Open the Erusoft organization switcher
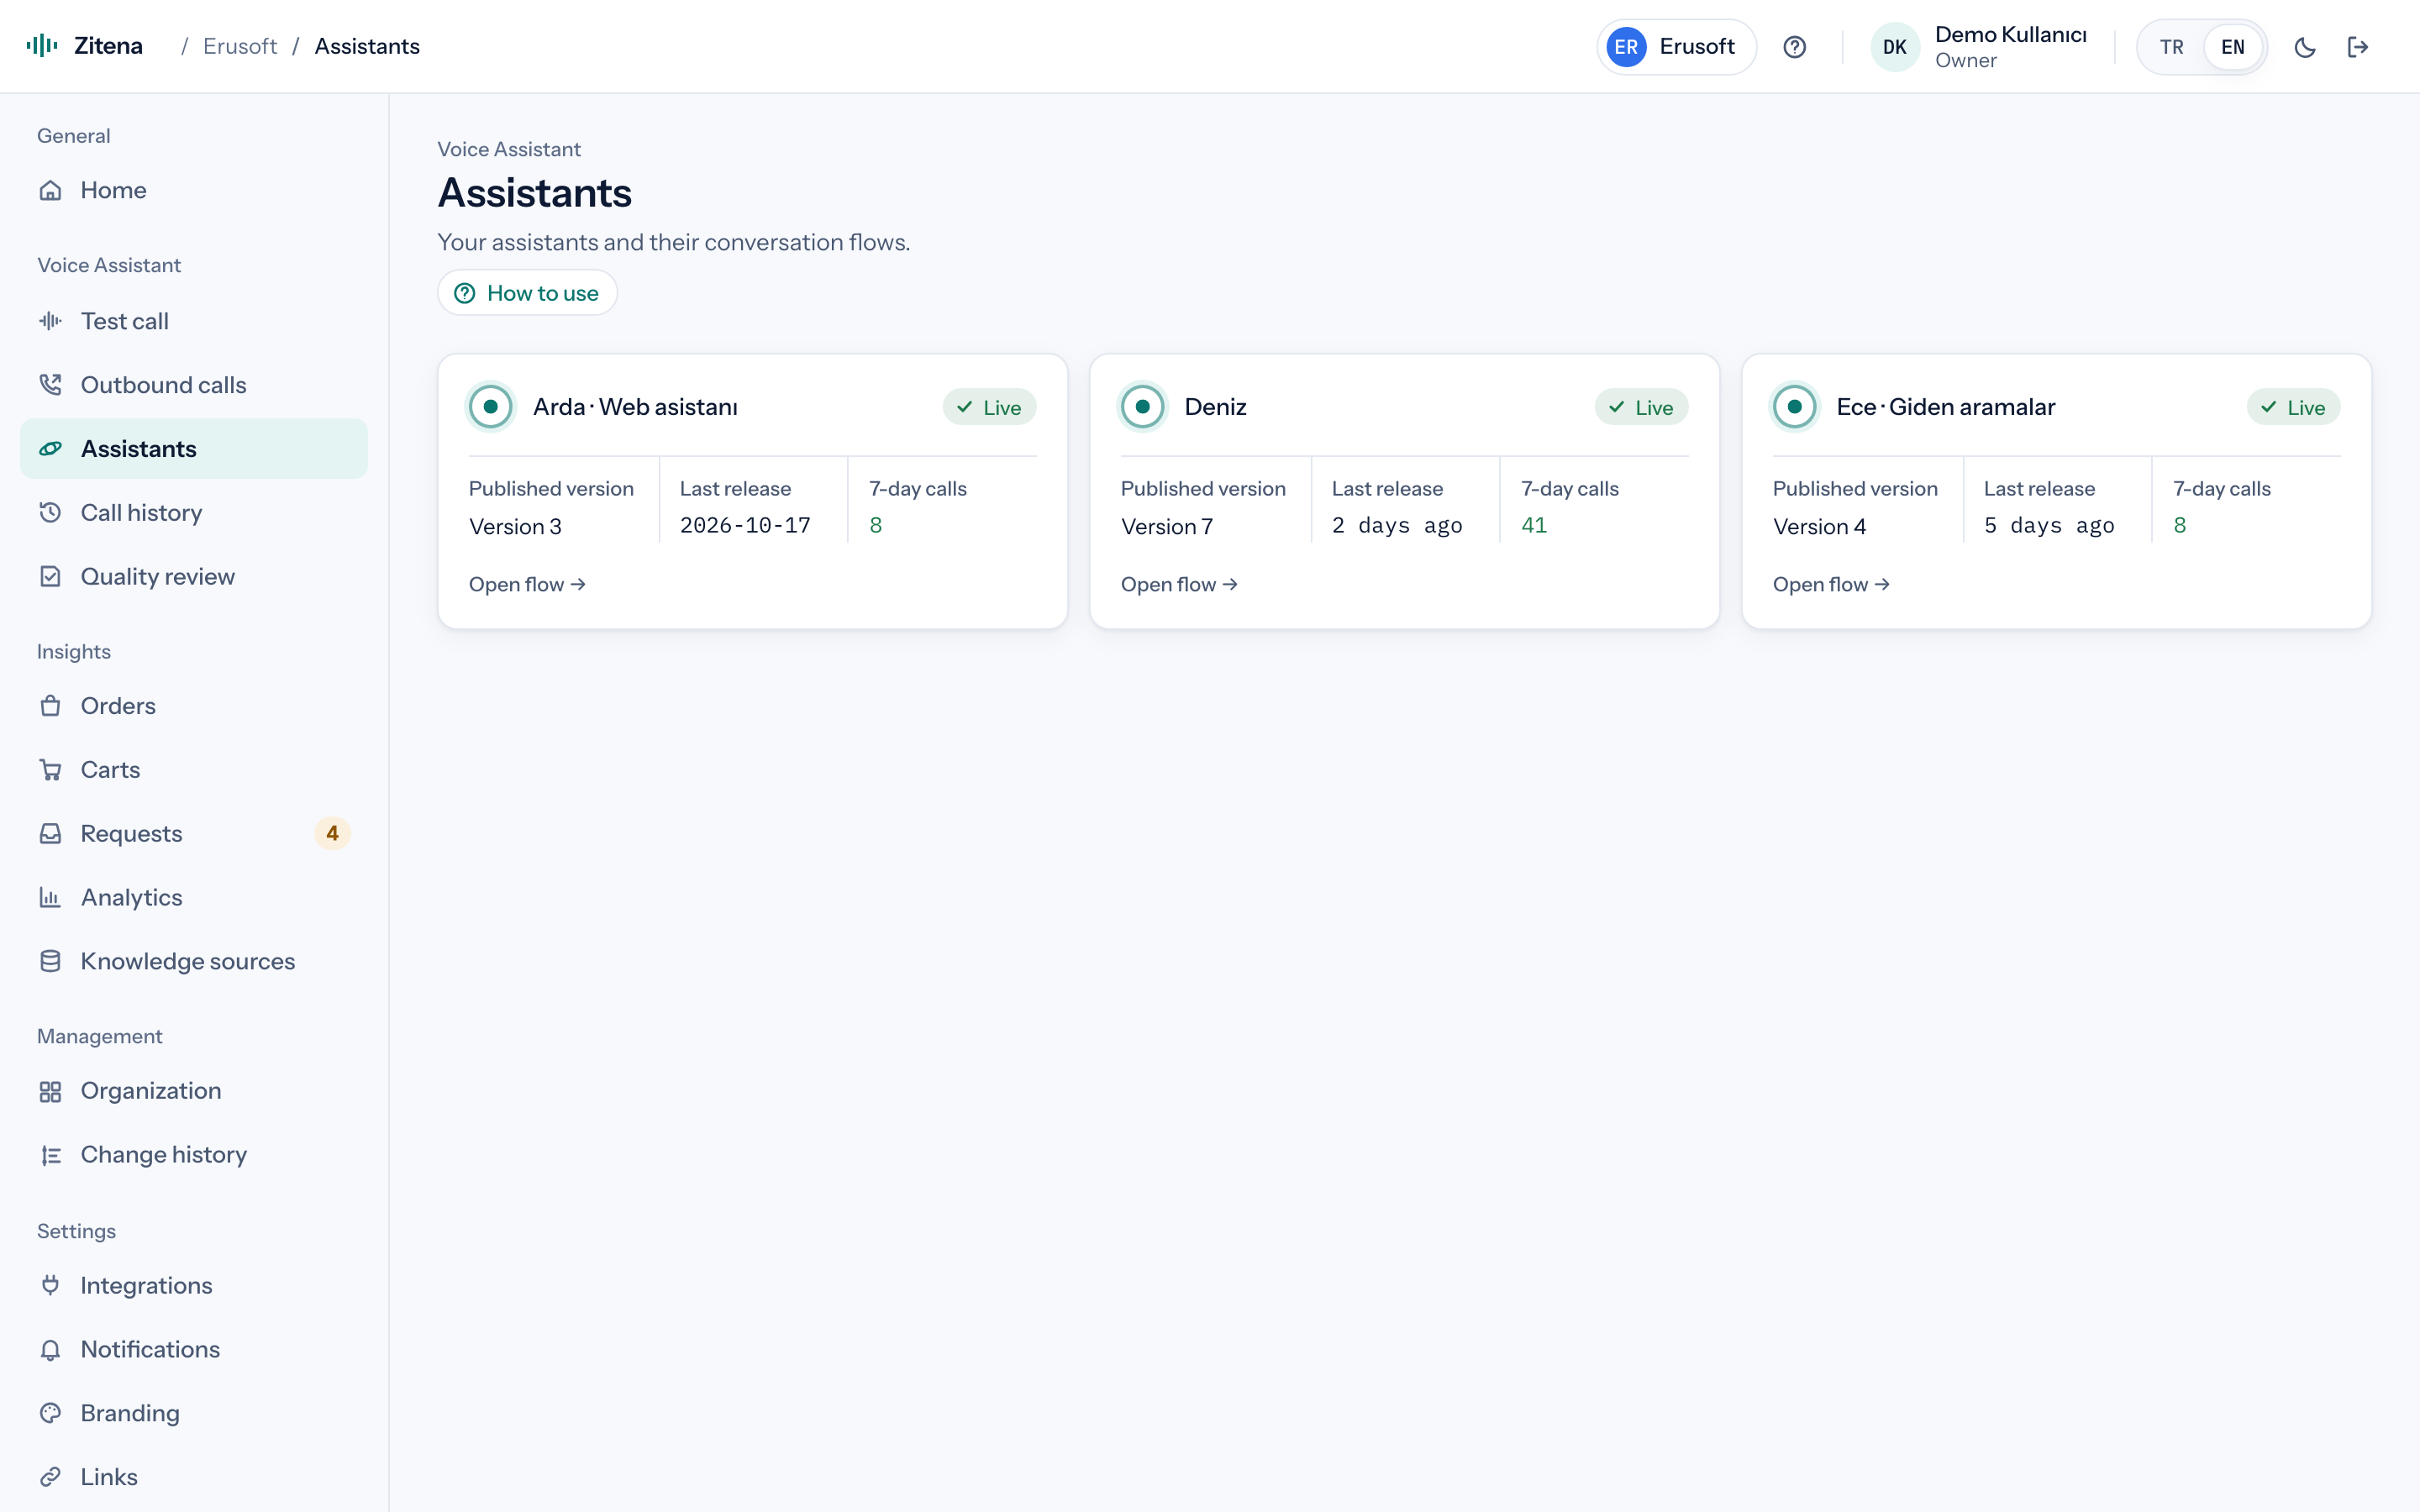Image resolution: width=2420 pixels, height=1512 pixels. [1676, 47]
